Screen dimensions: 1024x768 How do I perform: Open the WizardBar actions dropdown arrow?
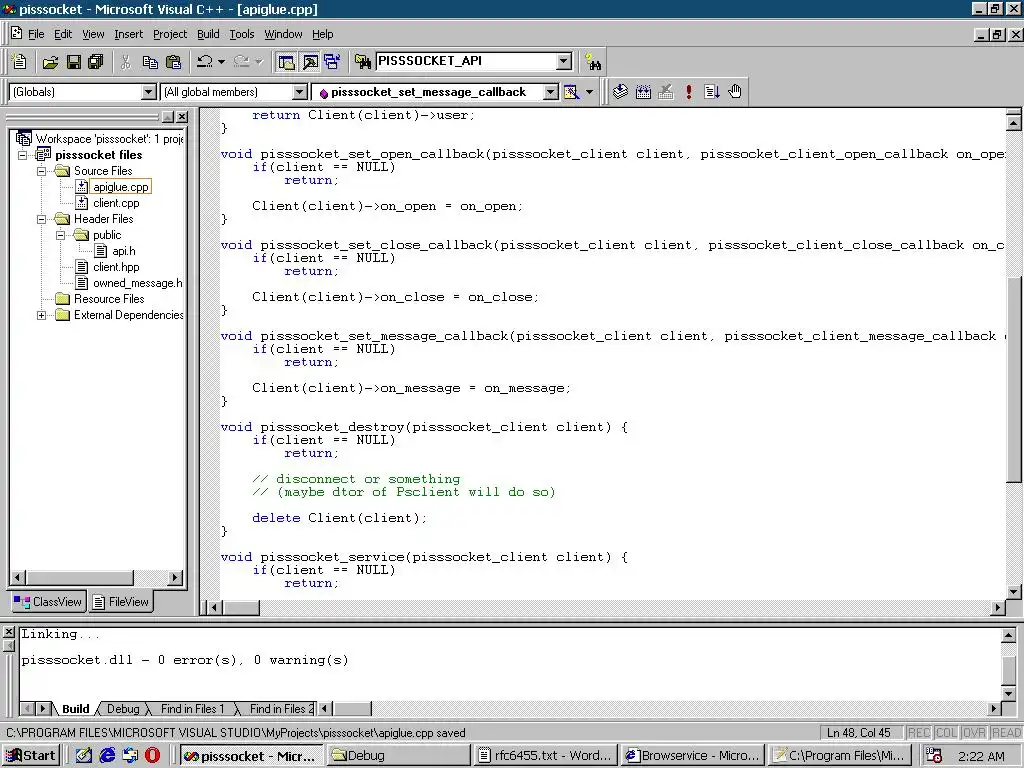click(x=589, y=92)
